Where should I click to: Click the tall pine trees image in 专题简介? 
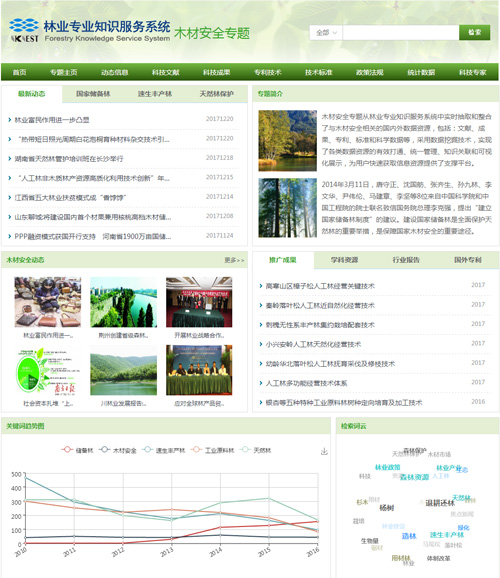pyautogui.click(x=287, y=208)
